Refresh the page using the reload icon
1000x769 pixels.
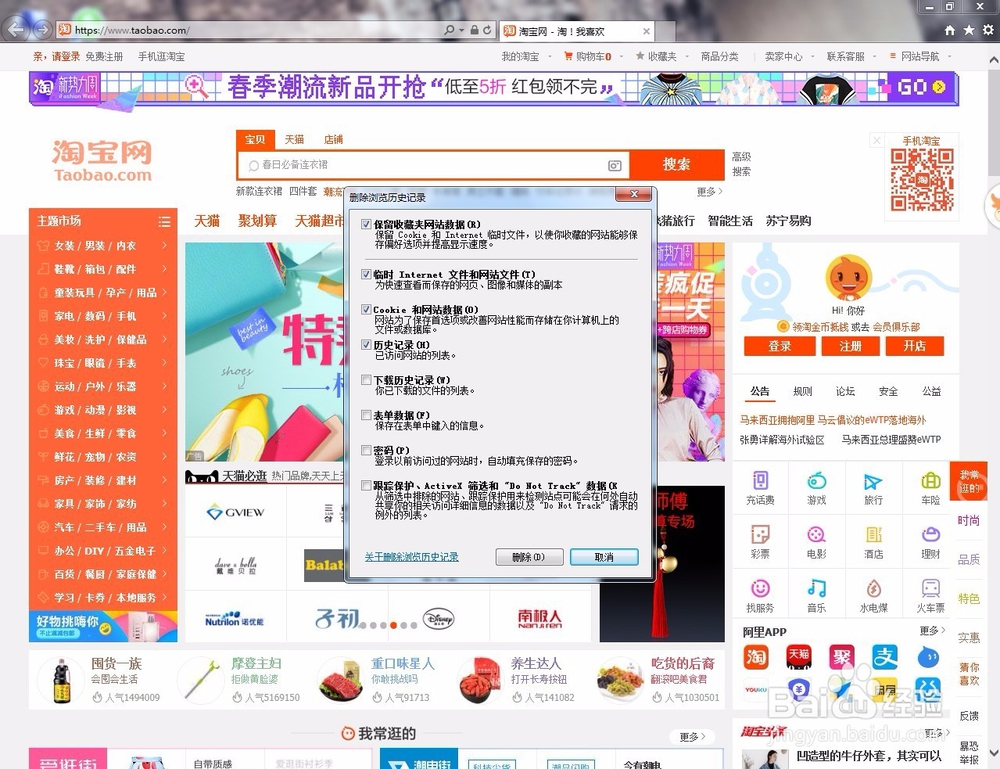[487, 30]
